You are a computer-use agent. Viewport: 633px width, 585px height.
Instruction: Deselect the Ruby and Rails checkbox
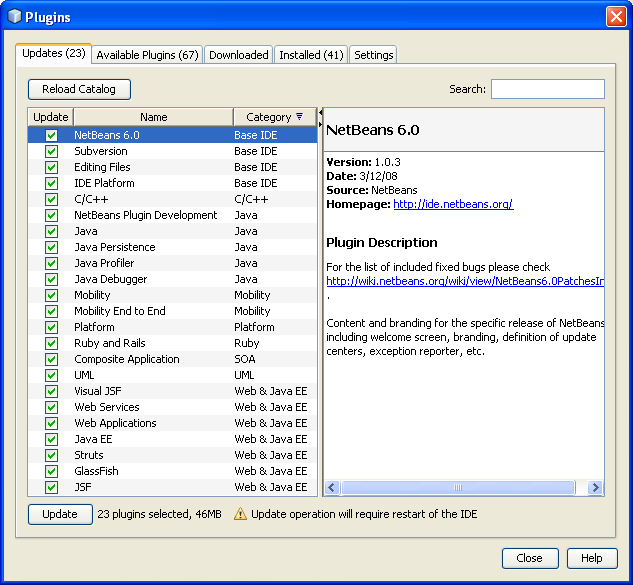point(51,343)
